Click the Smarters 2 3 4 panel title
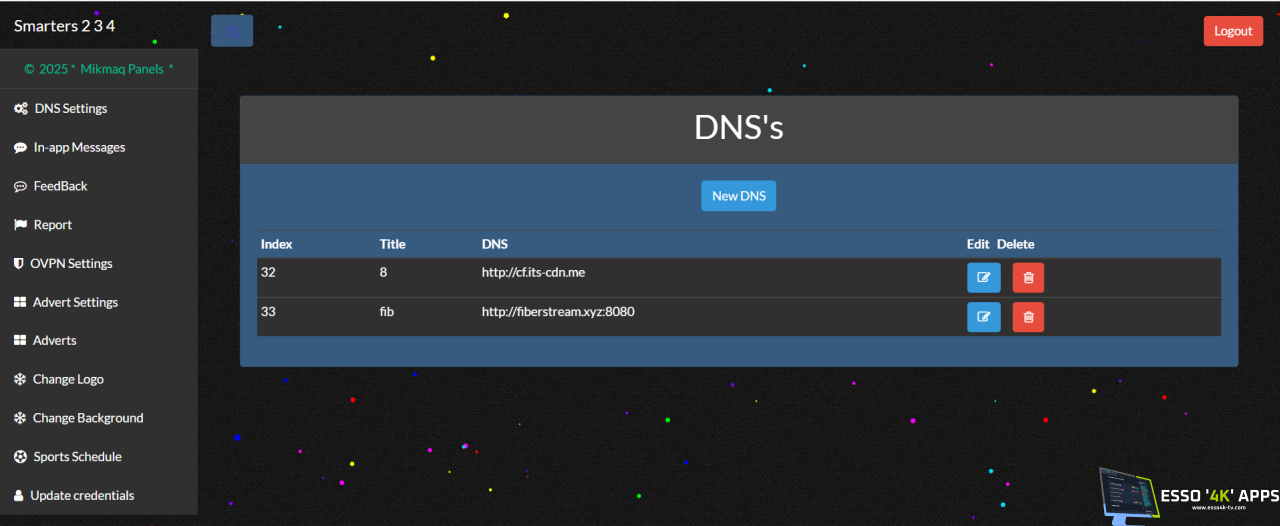Image resolution: width=1280 pixels, height=526 pixels. coord(64,26)
